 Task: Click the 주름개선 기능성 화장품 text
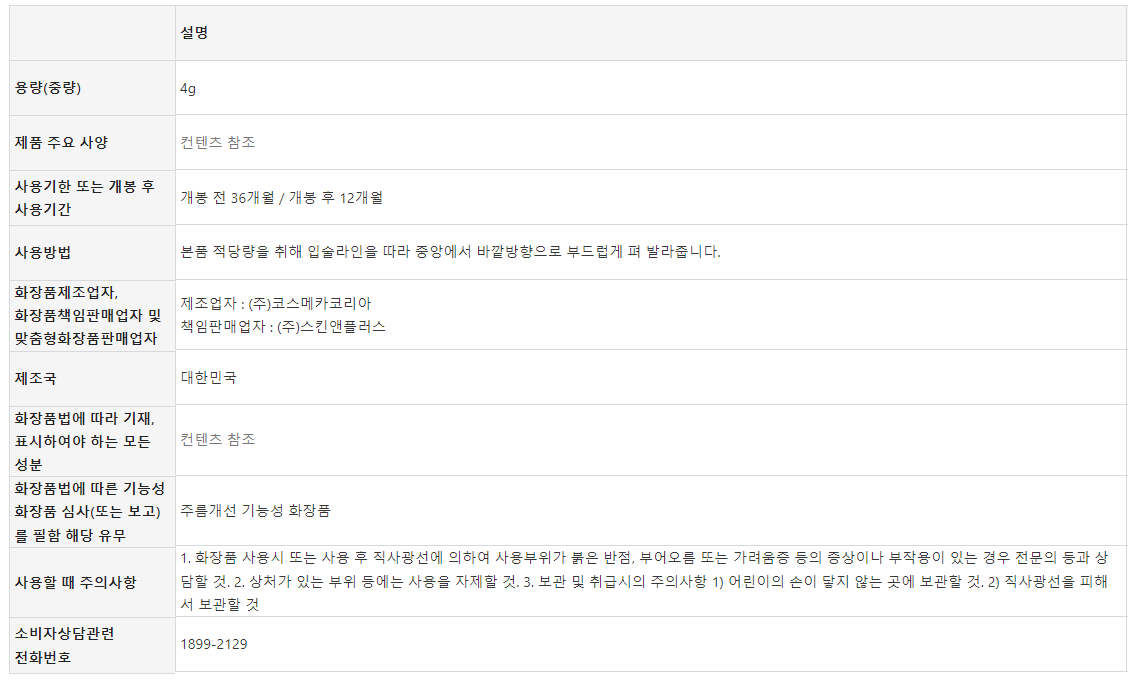pyautogui.click(x=256, y=510)
